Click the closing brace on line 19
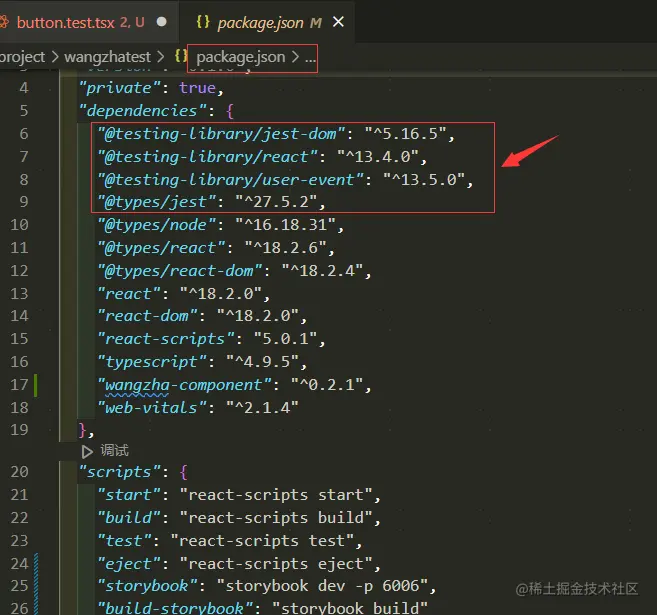This screenshot has height=615, width=657. point(83,431)
